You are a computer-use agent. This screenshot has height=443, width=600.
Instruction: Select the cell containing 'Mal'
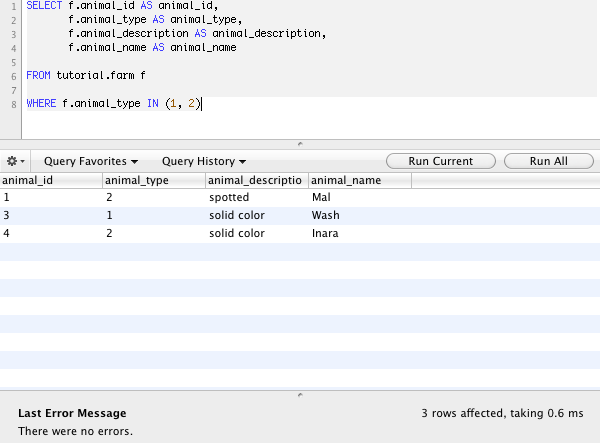click(360, 197)
